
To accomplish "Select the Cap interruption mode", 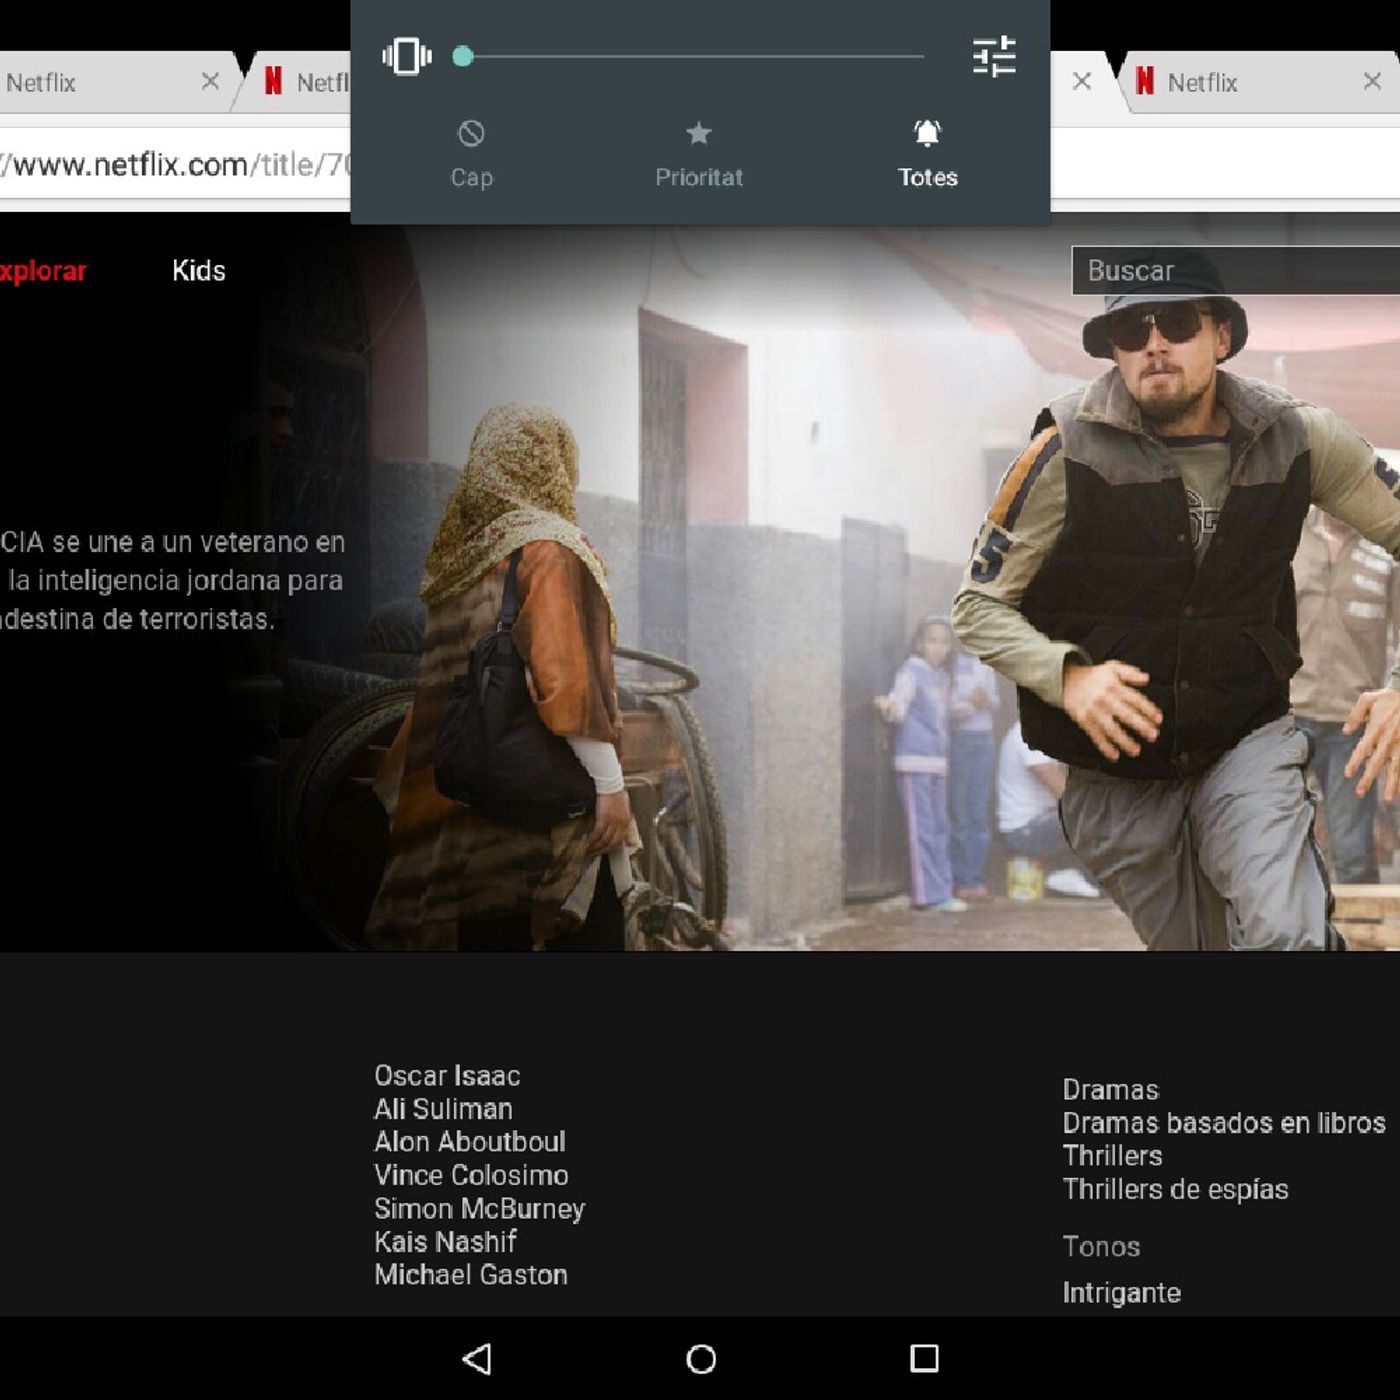I will (471, 154).
